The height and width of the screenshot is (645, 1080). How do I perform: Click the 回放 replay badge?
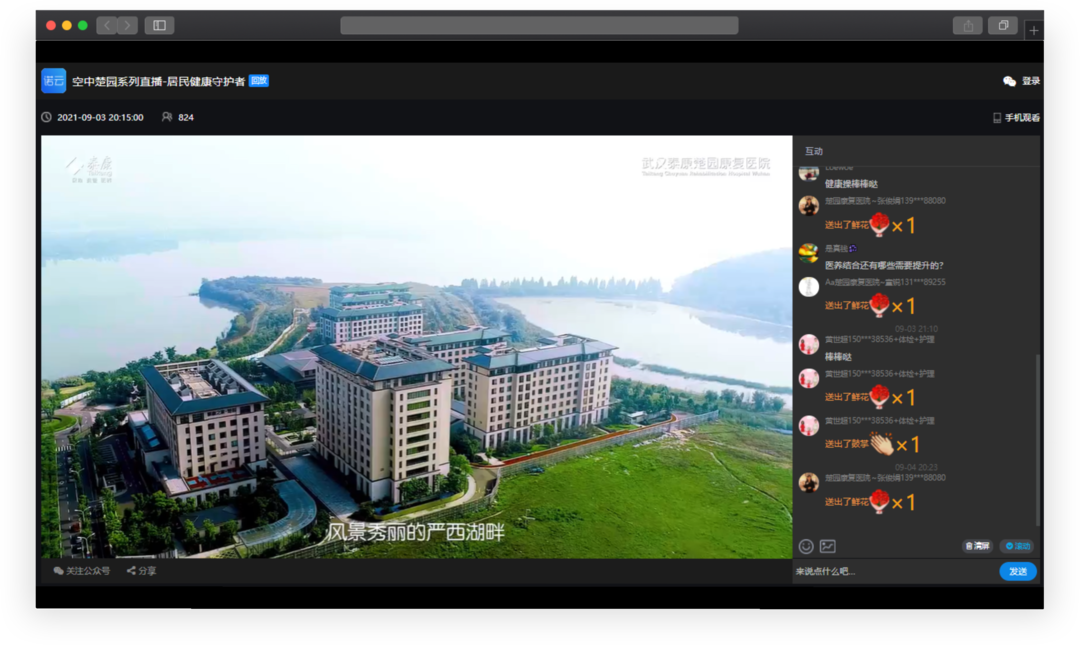(259, 81)
